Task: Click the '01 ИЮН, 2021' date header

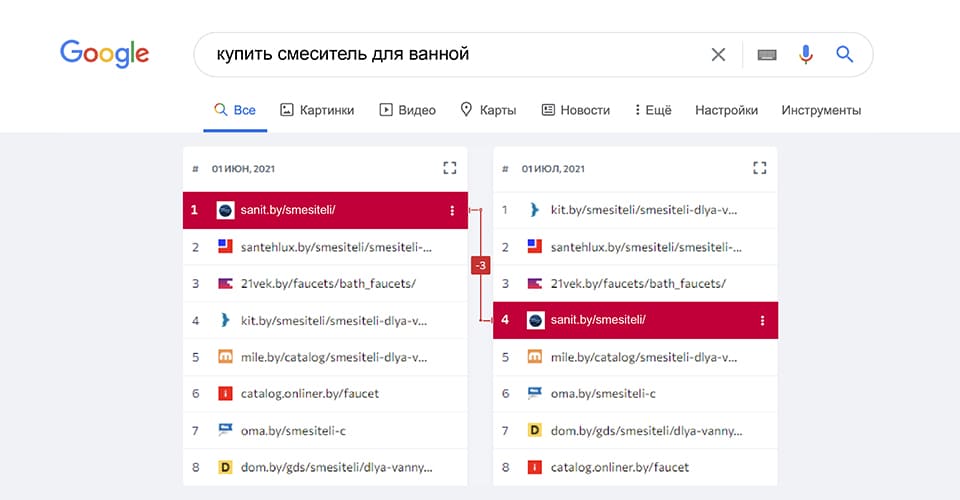Action: 243,169
